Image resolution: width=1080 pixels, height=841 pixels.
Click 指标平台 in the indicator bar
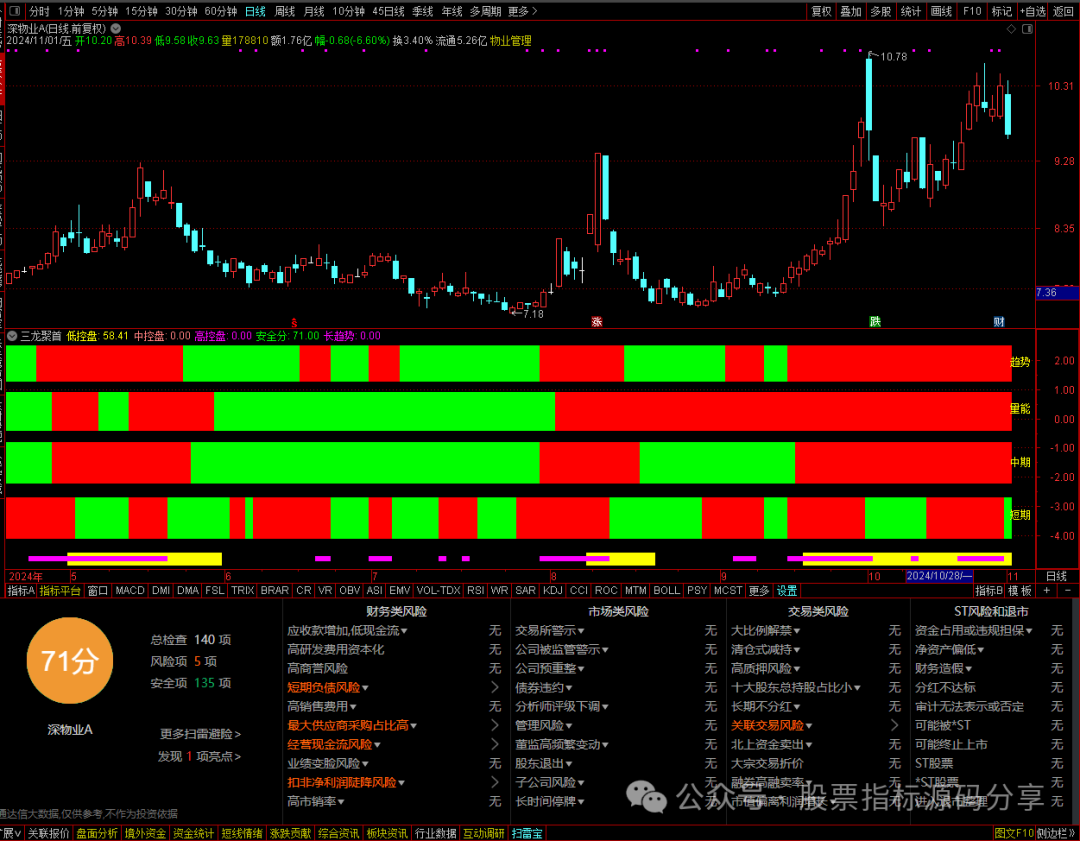tap(60, 590)
